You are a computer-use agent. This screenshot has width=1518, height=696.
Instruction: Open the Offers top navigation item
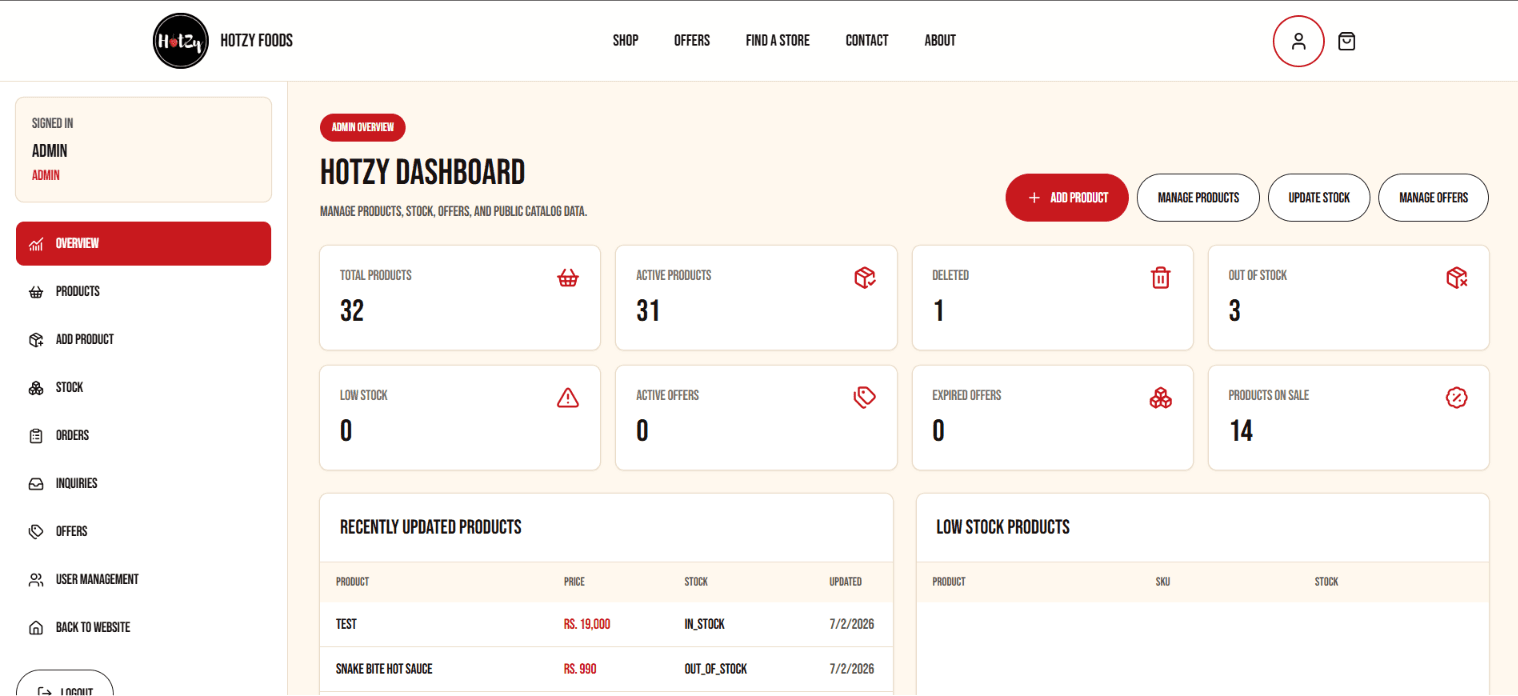(x=692, y=41)
